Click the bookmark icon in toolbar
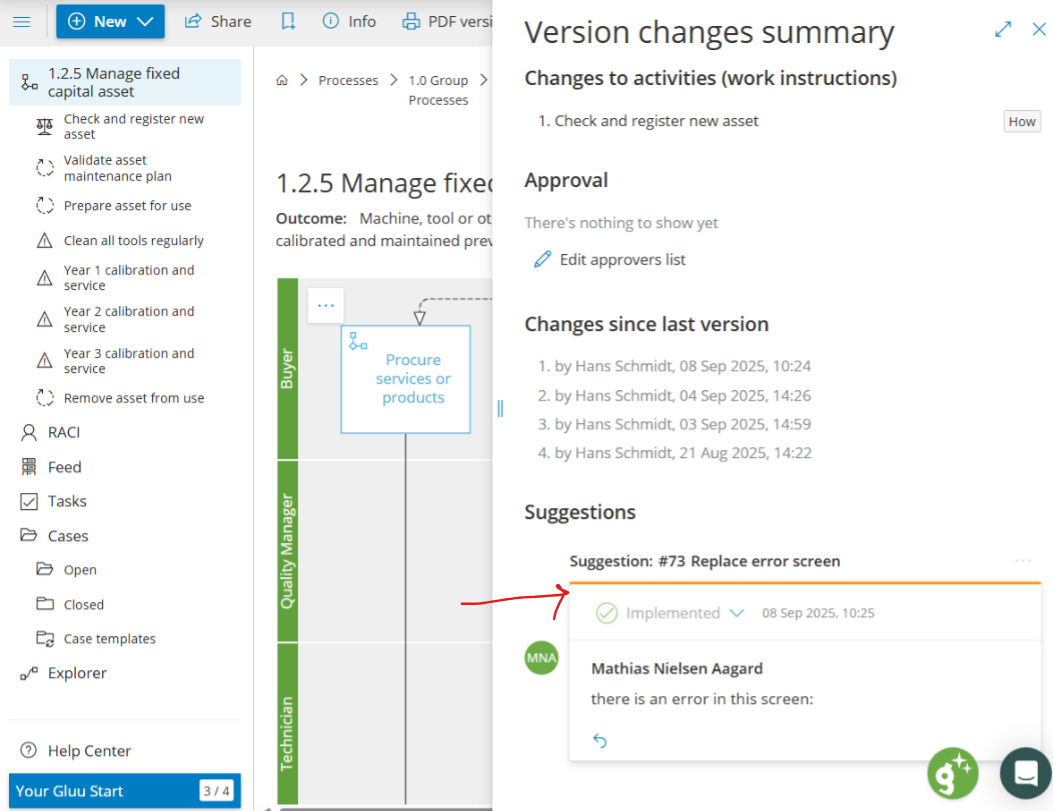Image resolution: width=1053 pixels, height=811 pixels. pyautogui.click(x=288, y=21)
